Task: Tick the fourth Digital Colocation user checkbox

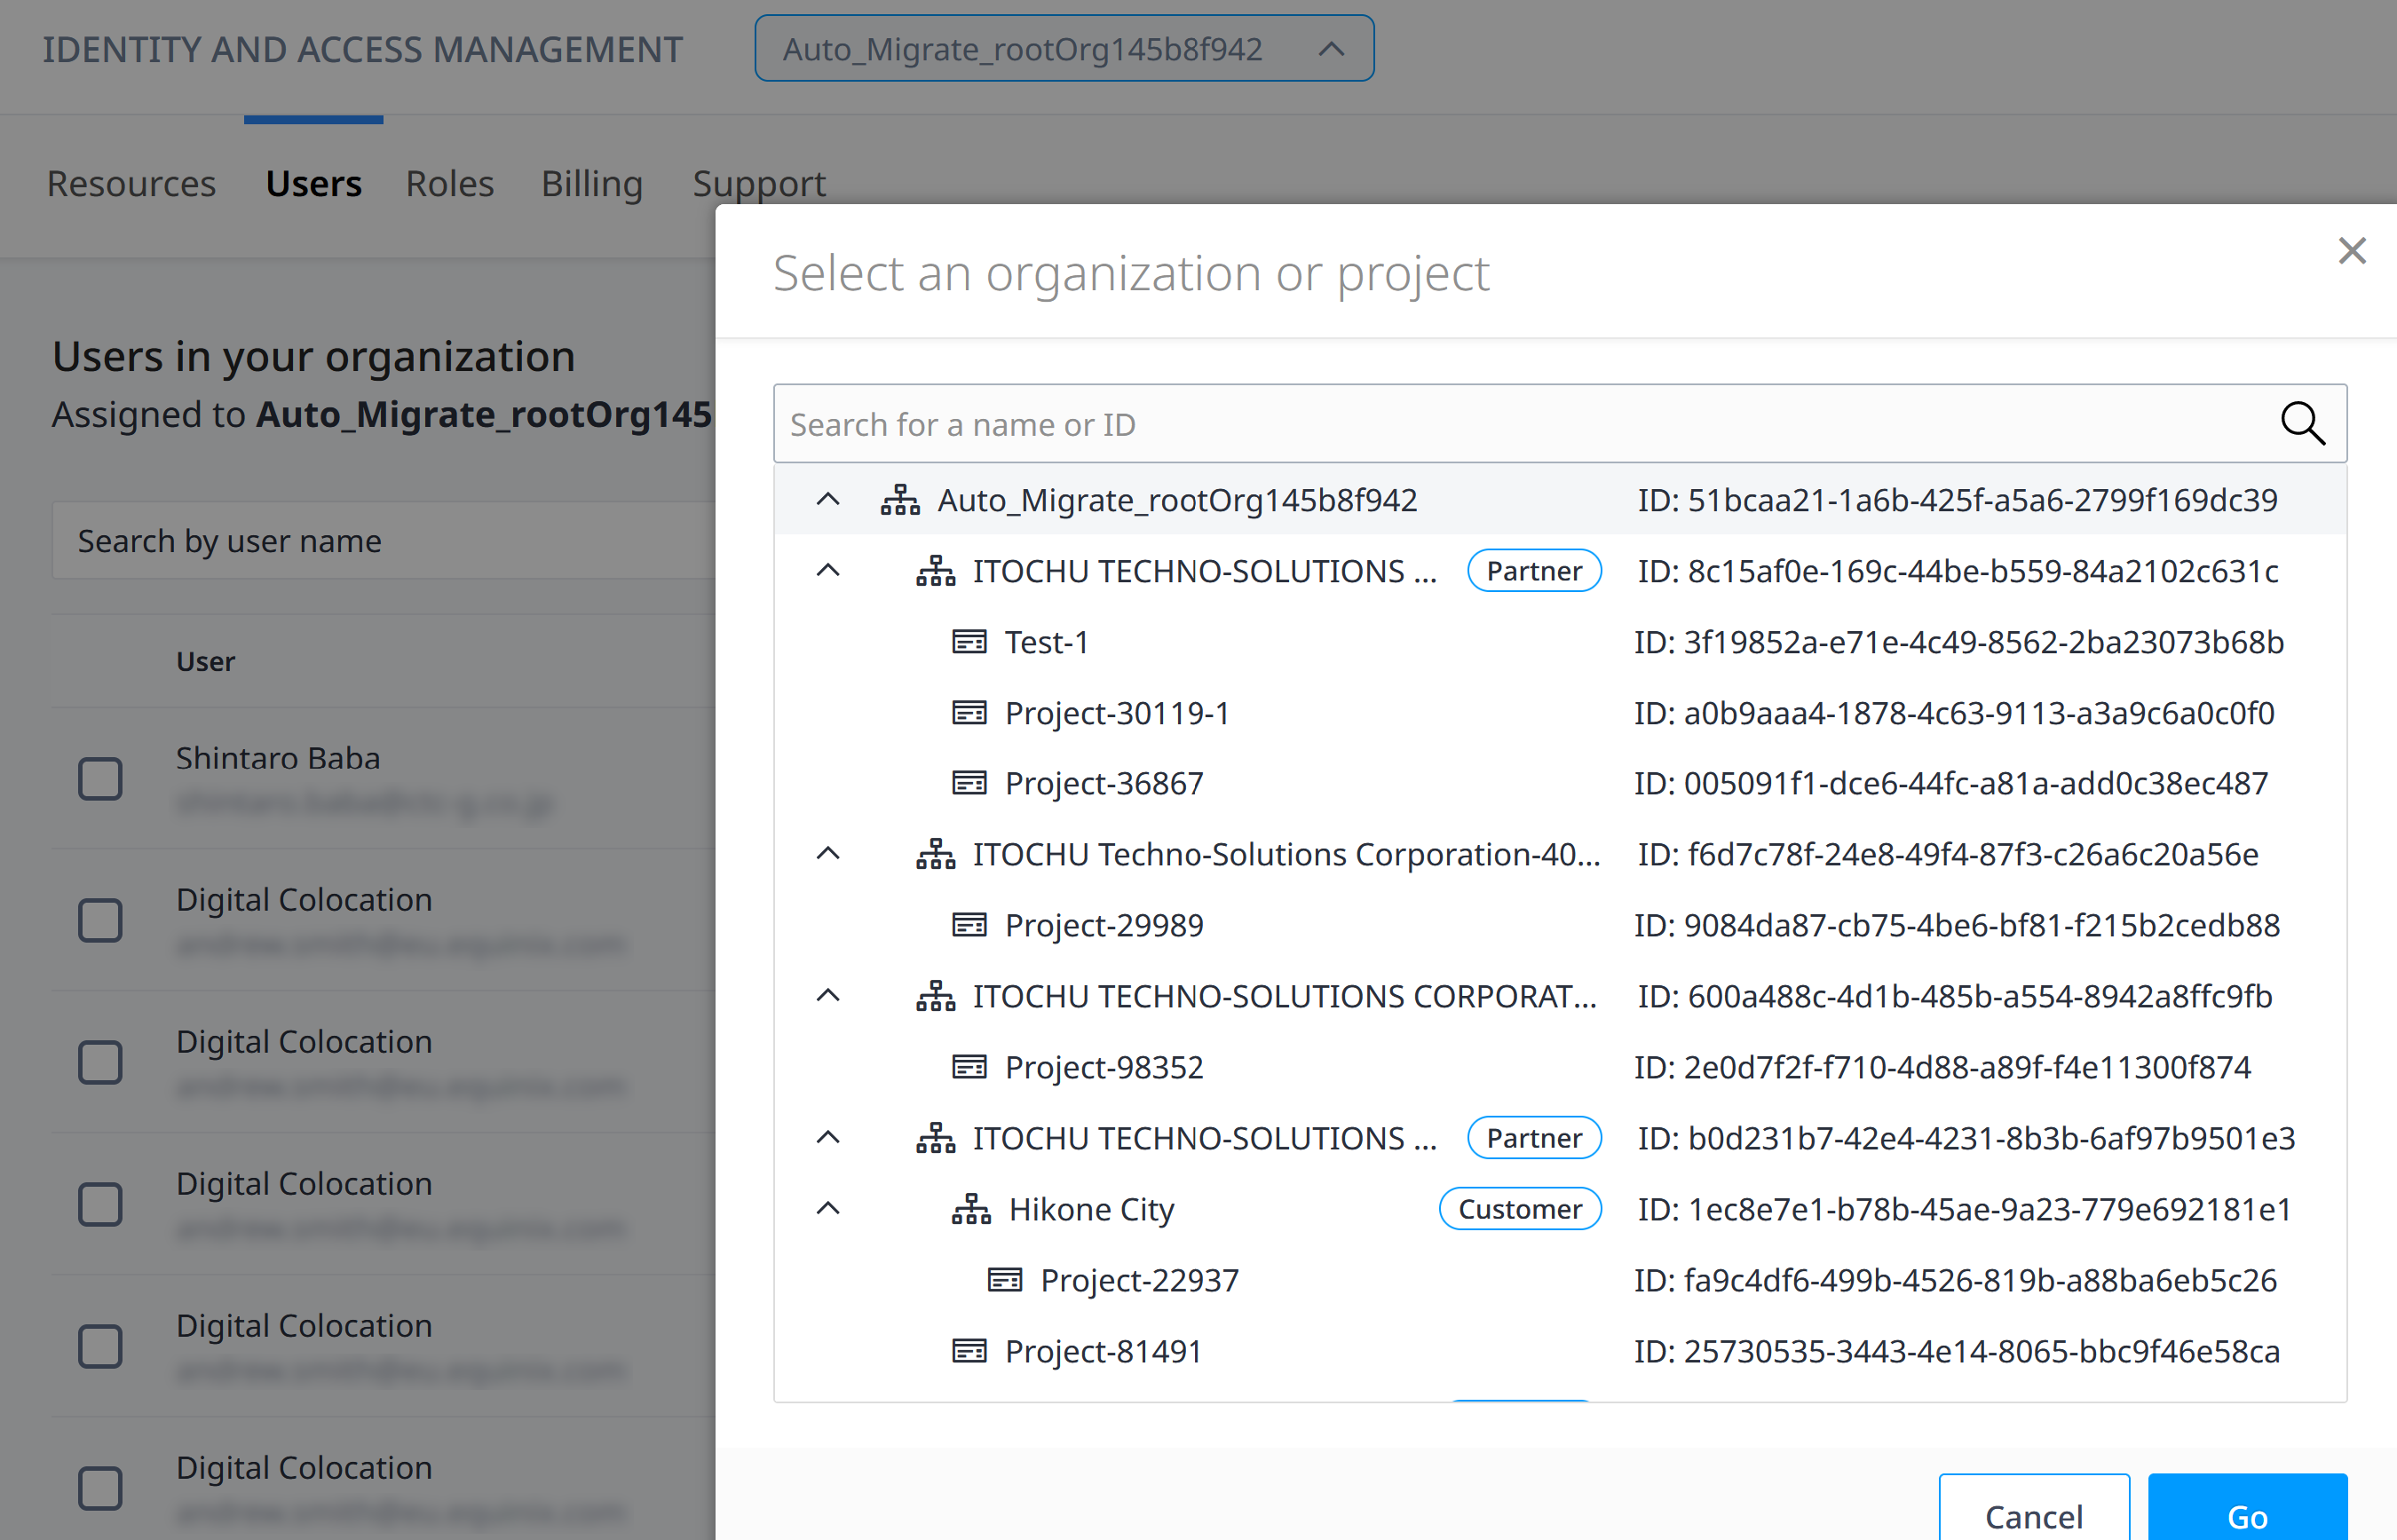Action: pos(100,1346)
